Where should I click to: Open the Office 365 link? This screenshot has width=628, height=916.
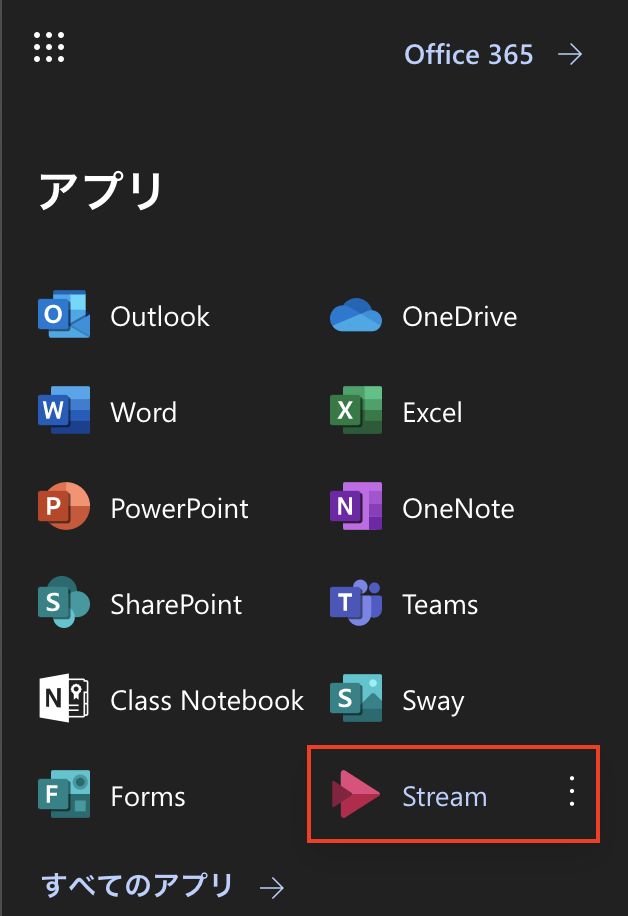[x=469, y=55]
